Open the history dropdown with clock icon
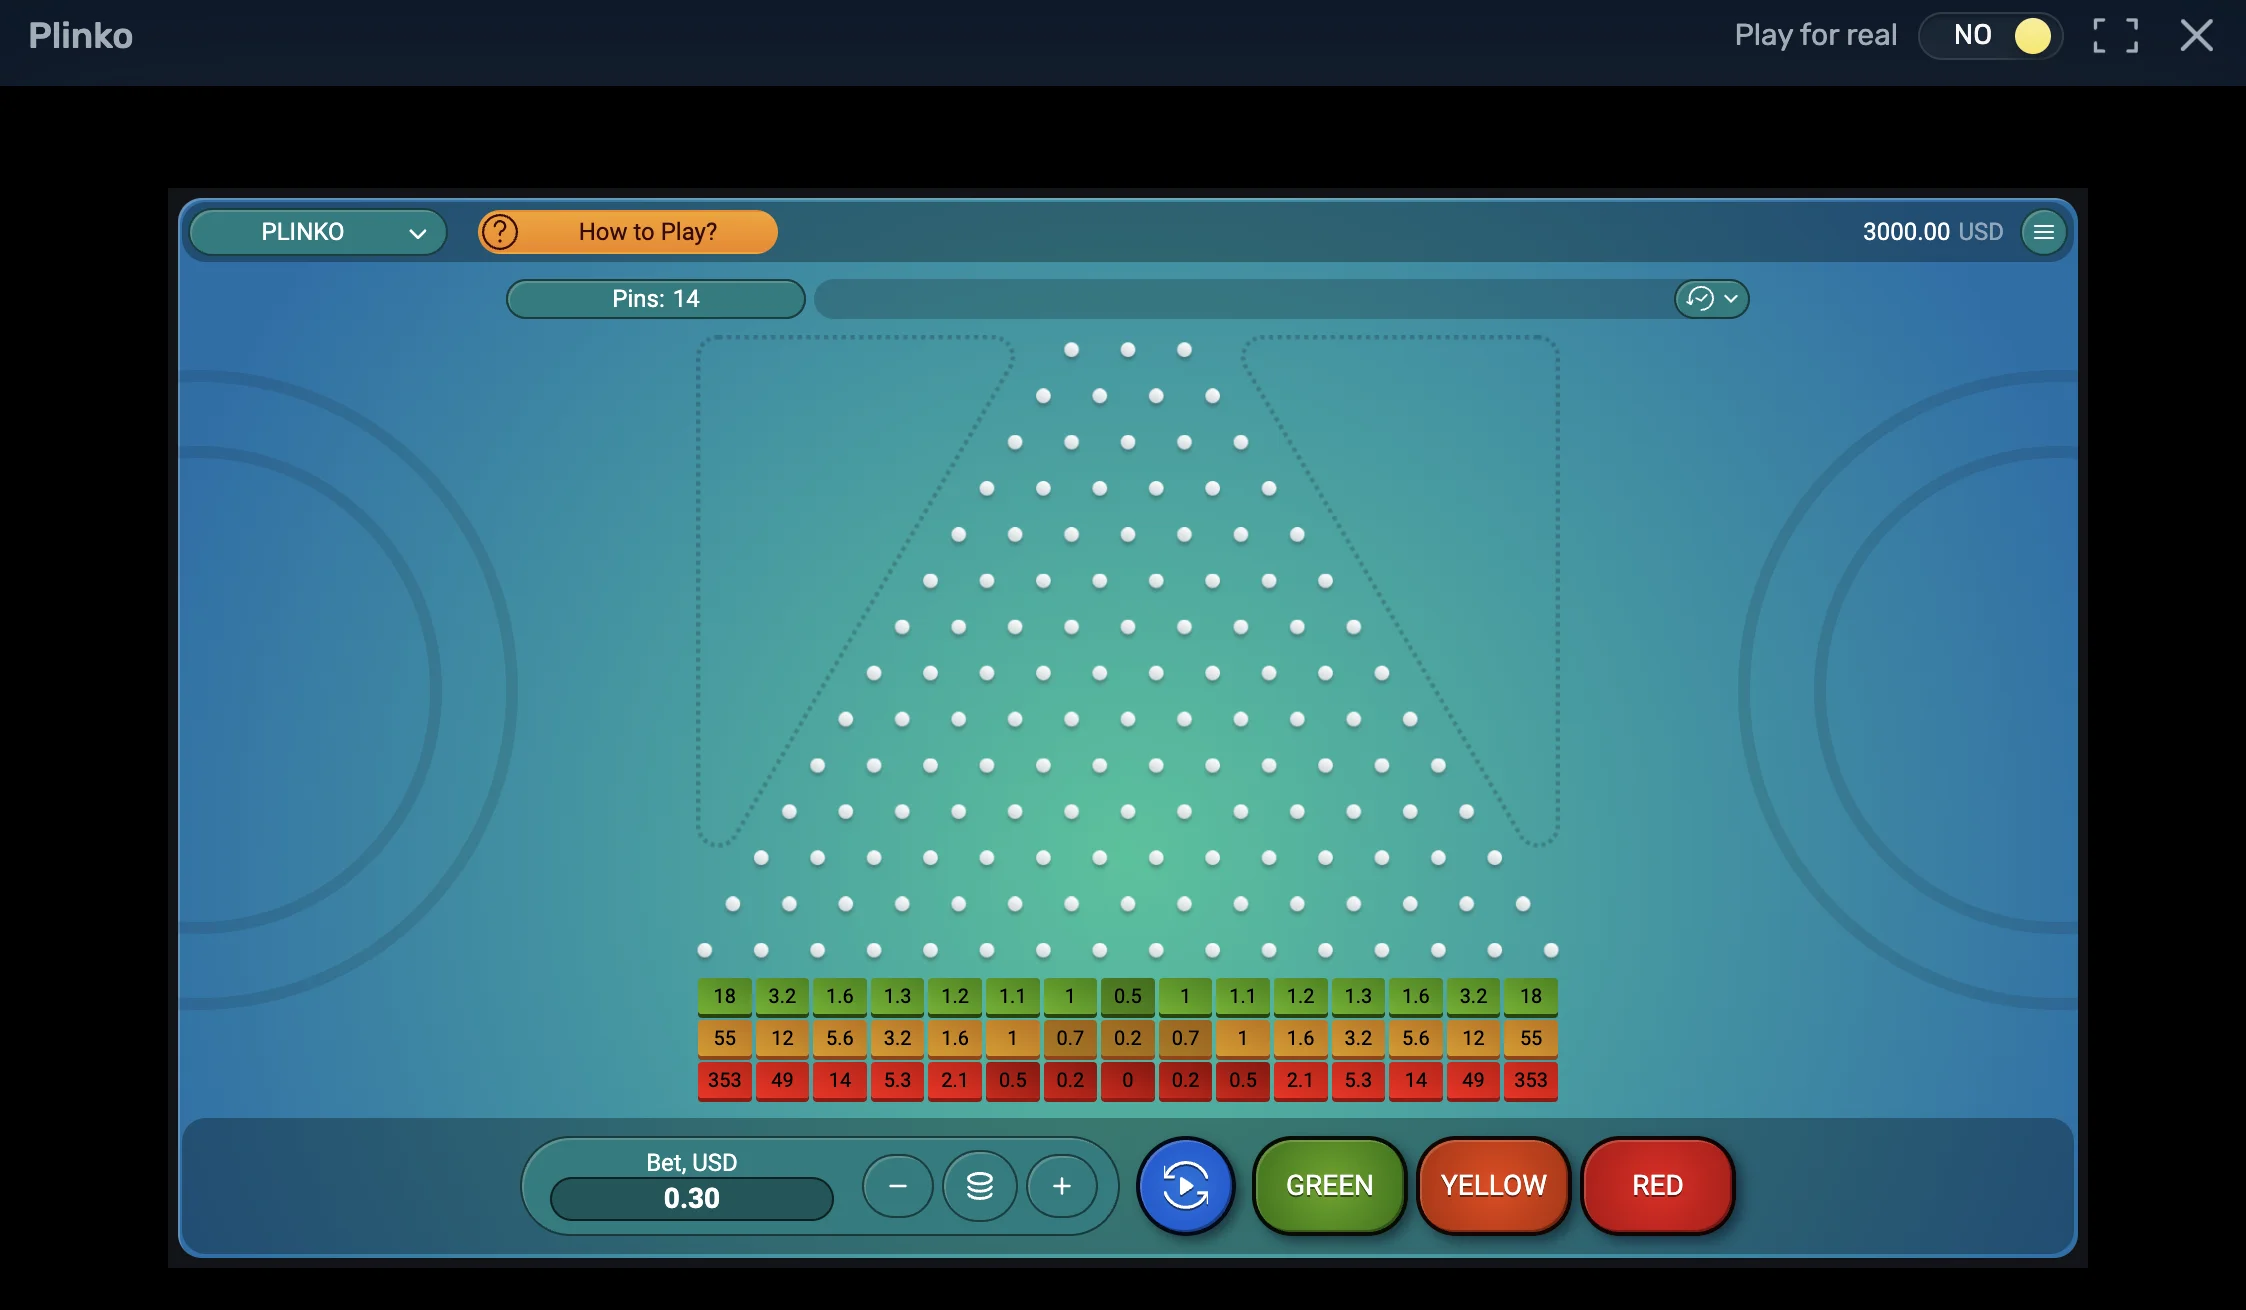 coord(1711,299)
